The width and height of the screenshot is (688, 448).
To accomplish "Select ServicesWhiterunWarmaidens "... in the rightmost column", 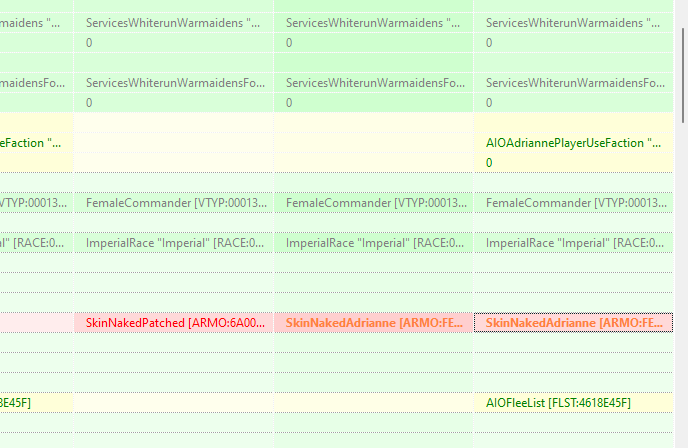I will (x=573, y=23).
